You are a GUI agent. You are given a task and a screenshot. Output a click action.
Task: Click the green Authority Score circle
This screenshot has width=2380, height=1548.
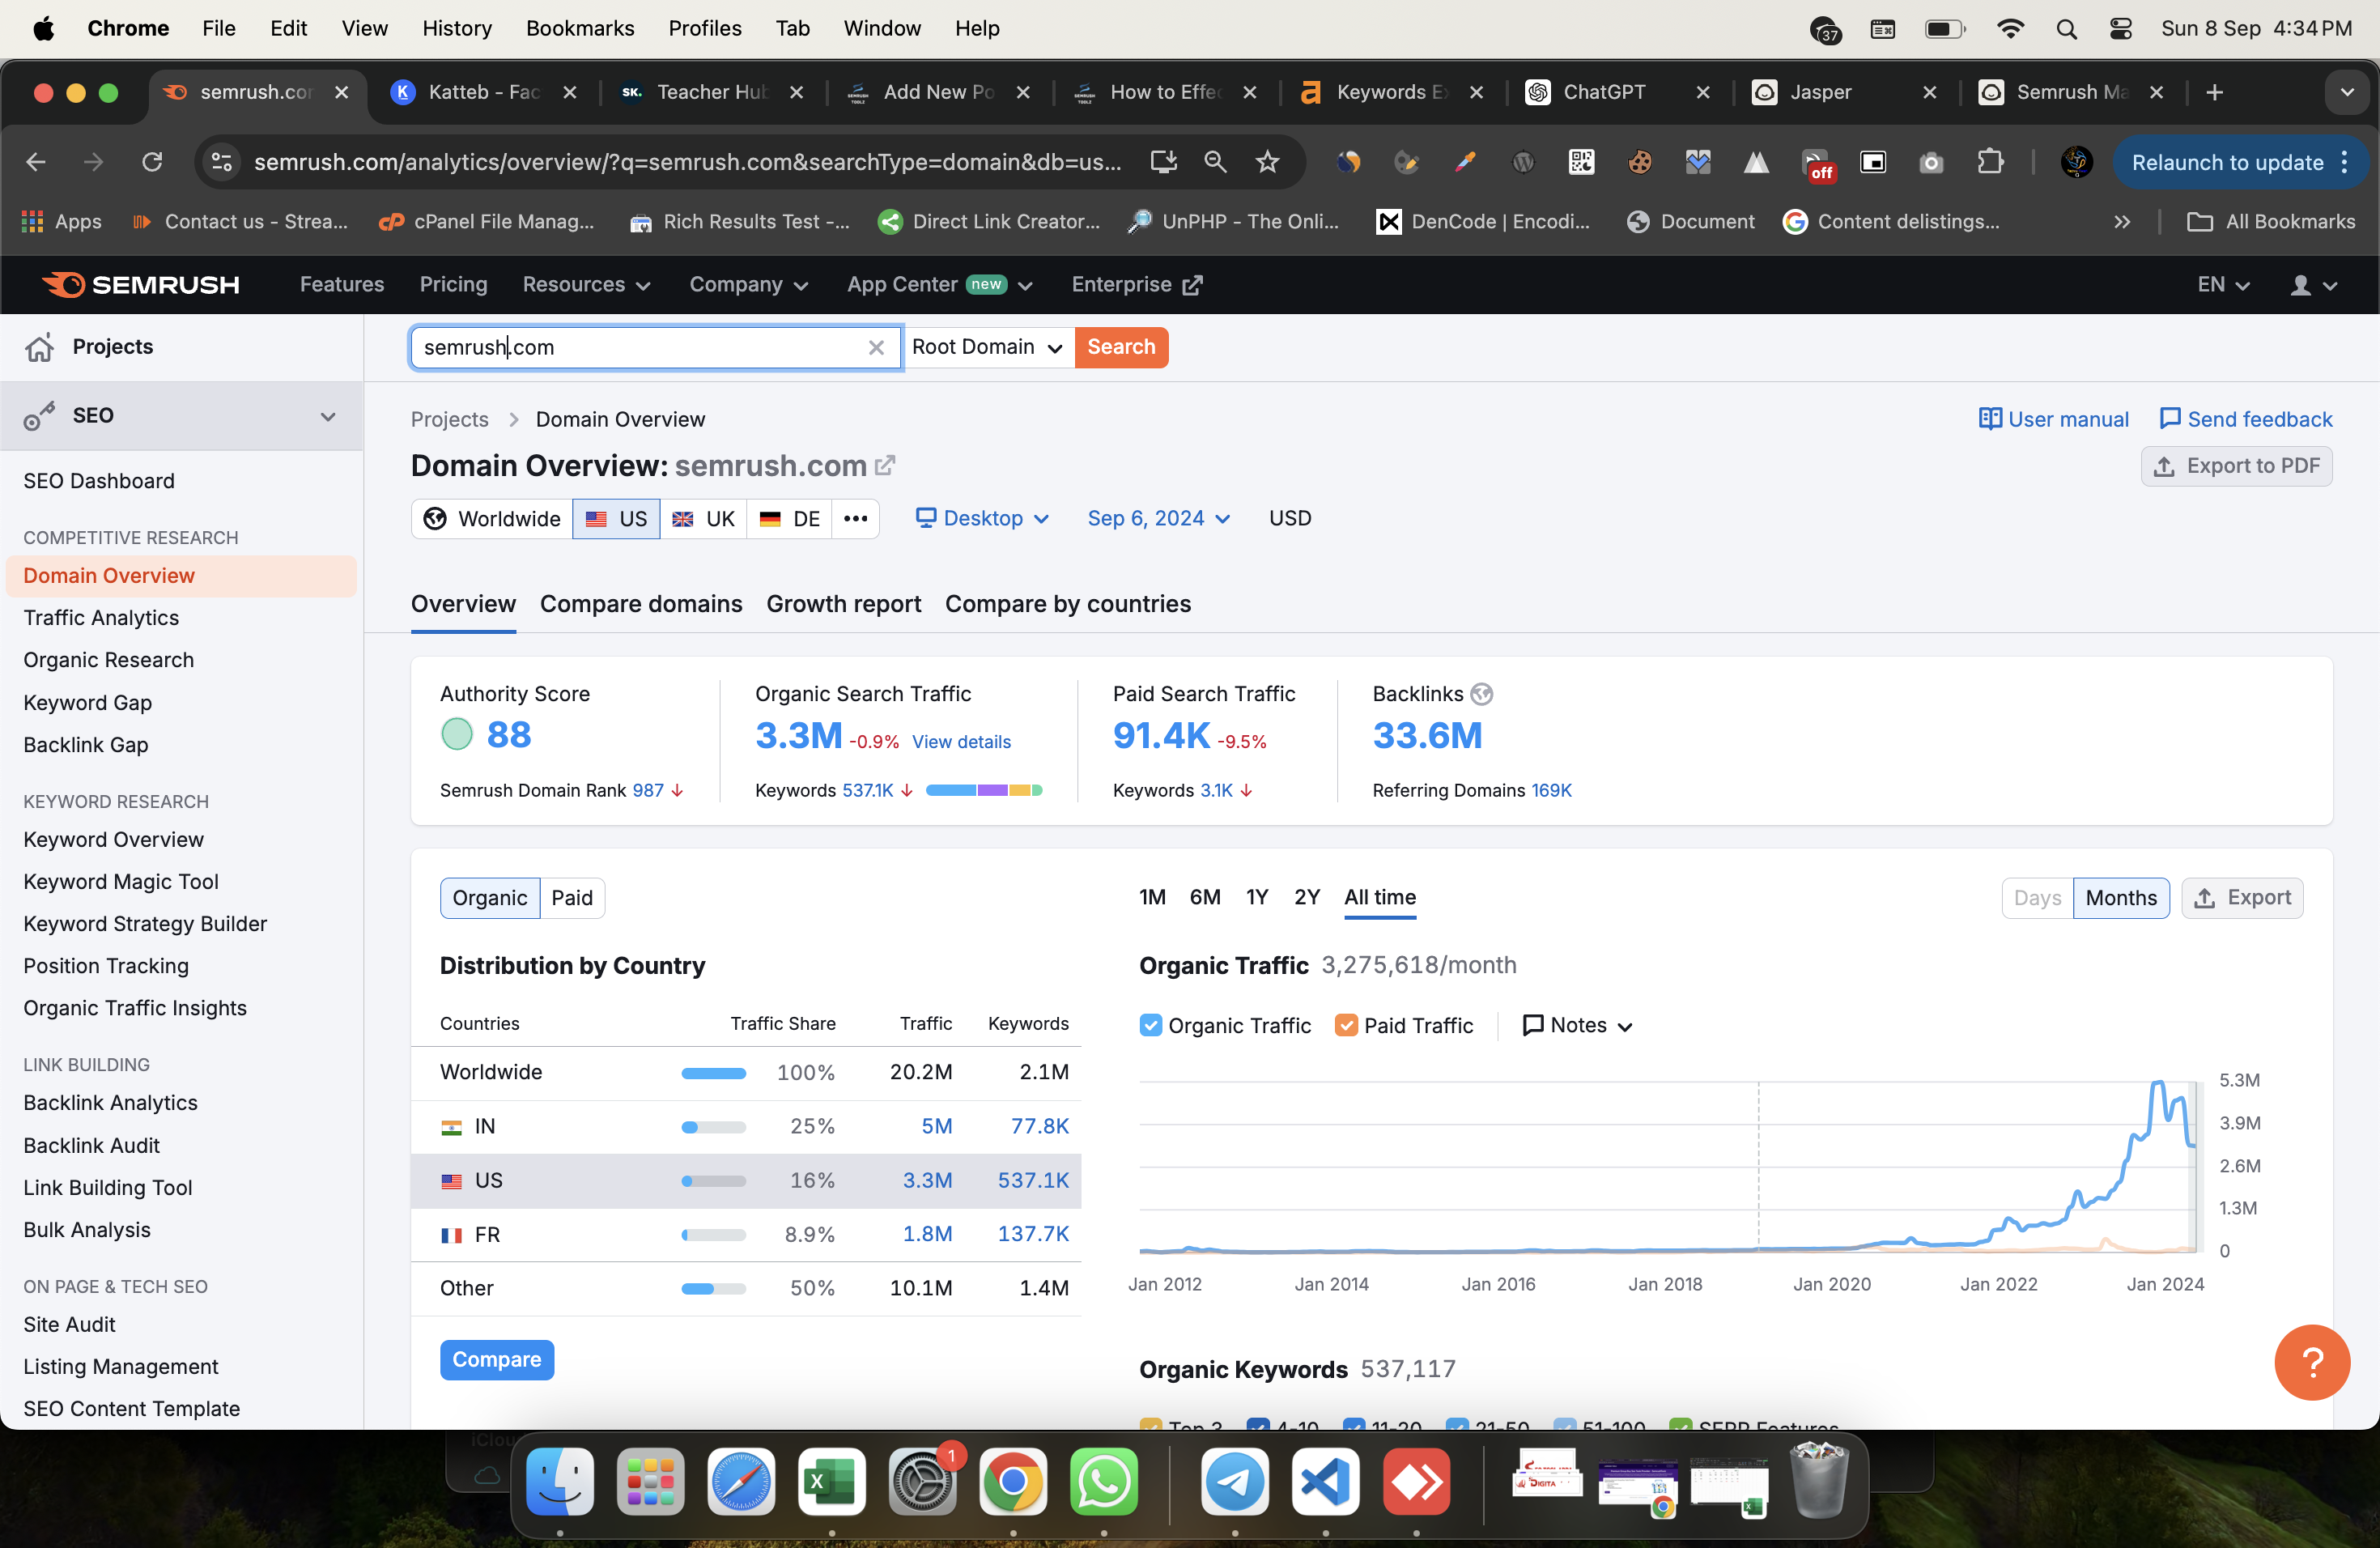click(457, 735)
